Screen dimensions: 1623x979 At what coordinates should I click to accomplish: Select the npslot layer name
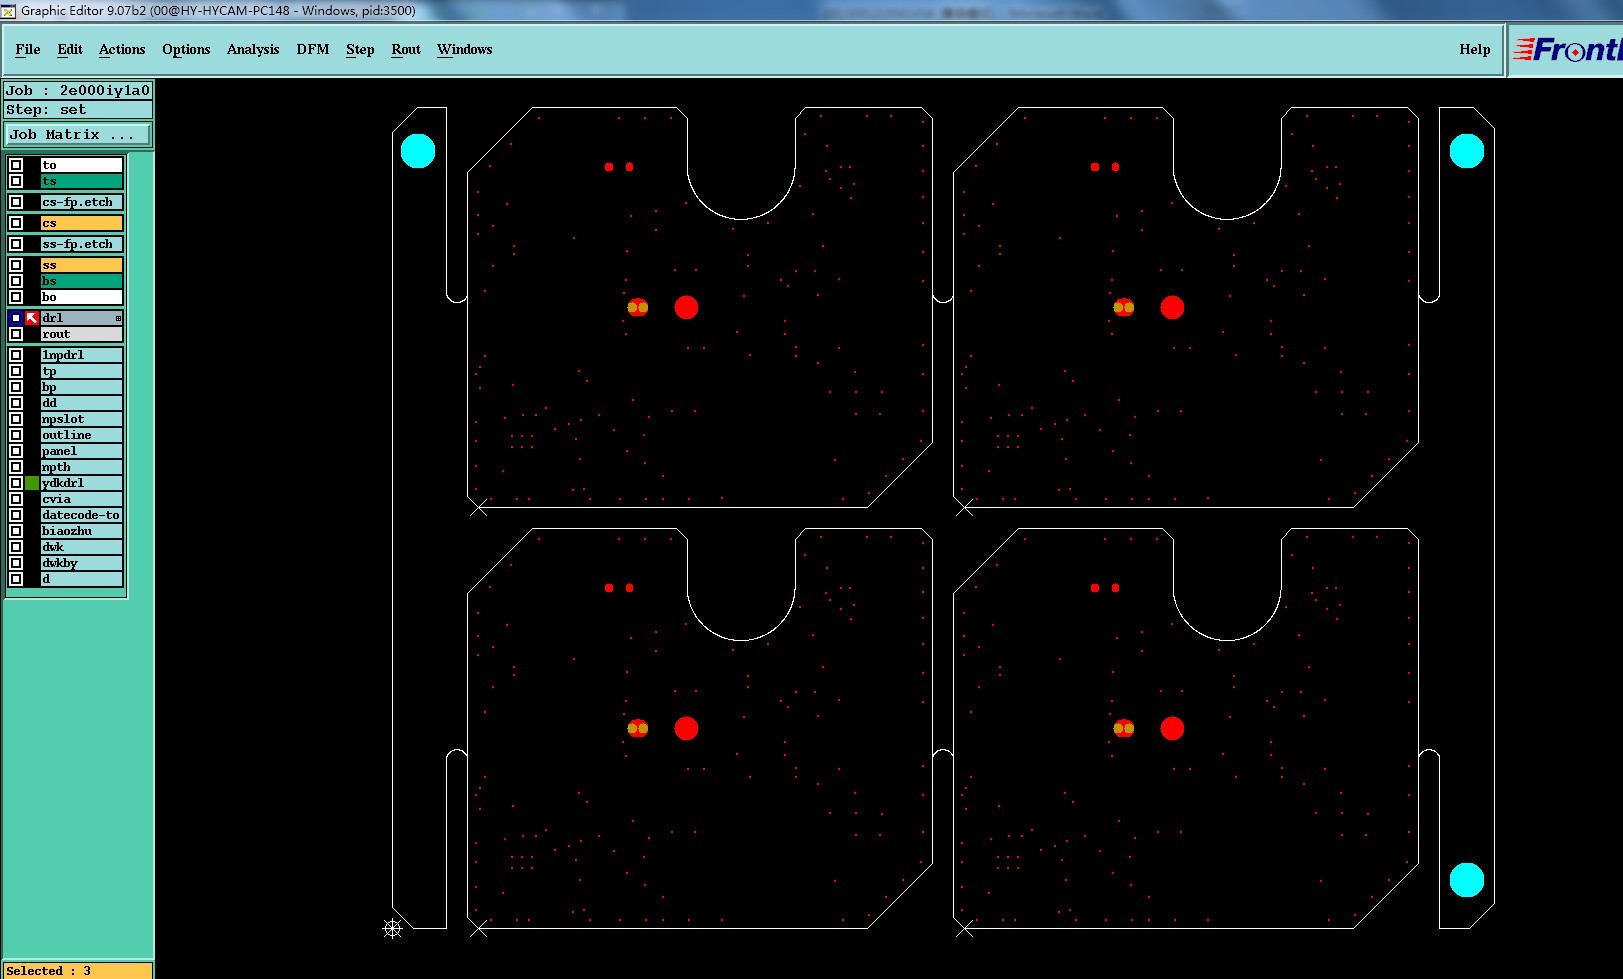[x=82, y=419]
